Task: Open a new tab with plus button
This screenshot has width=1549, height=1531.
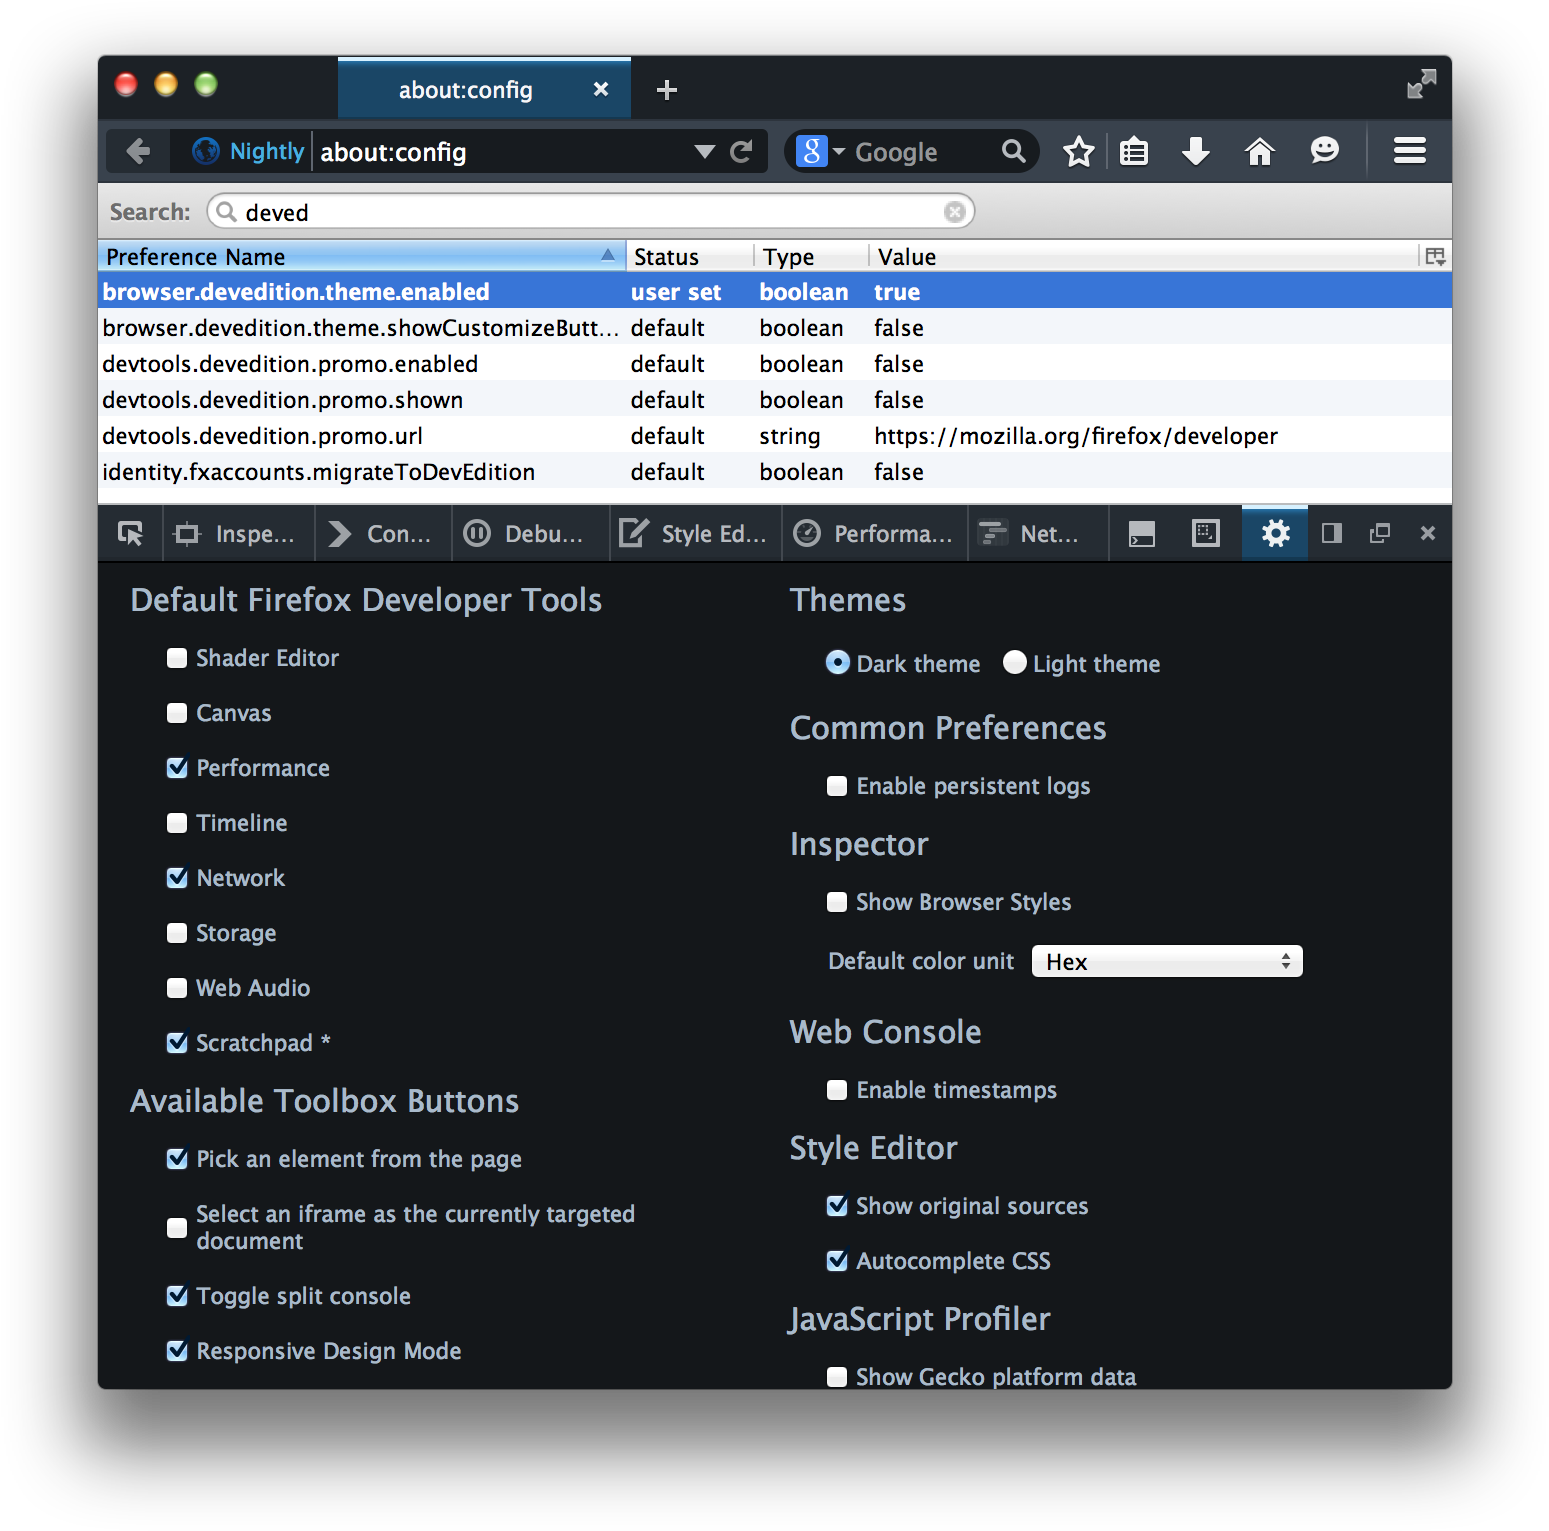Action: [667, 90]
